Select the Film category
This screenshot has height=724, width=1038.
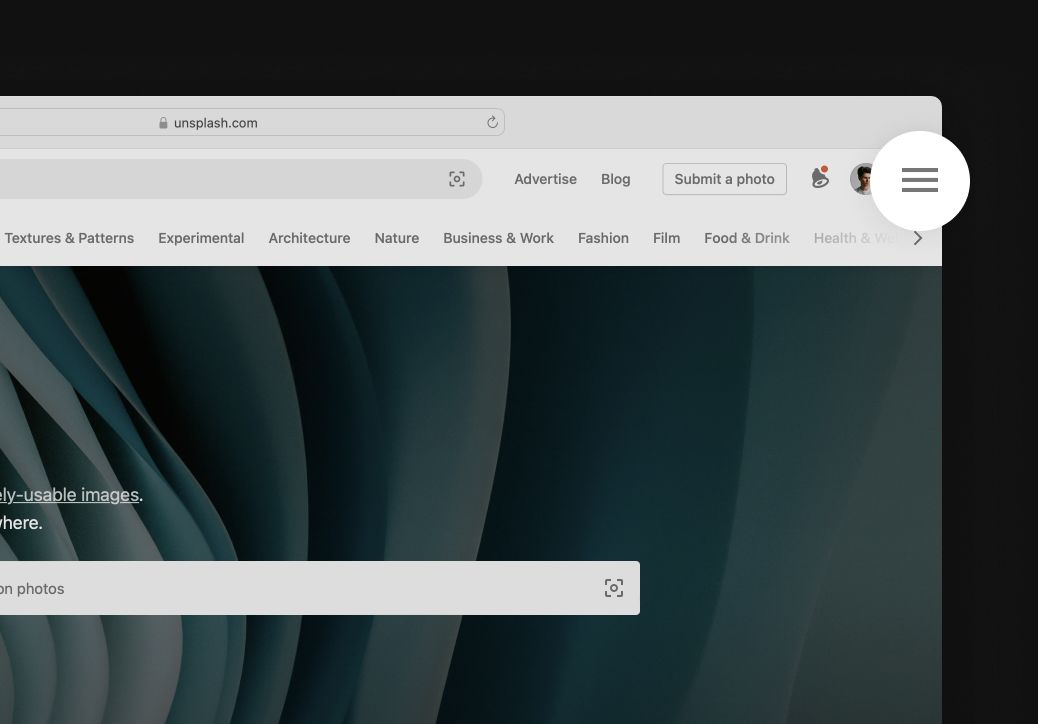coord(667,238)
